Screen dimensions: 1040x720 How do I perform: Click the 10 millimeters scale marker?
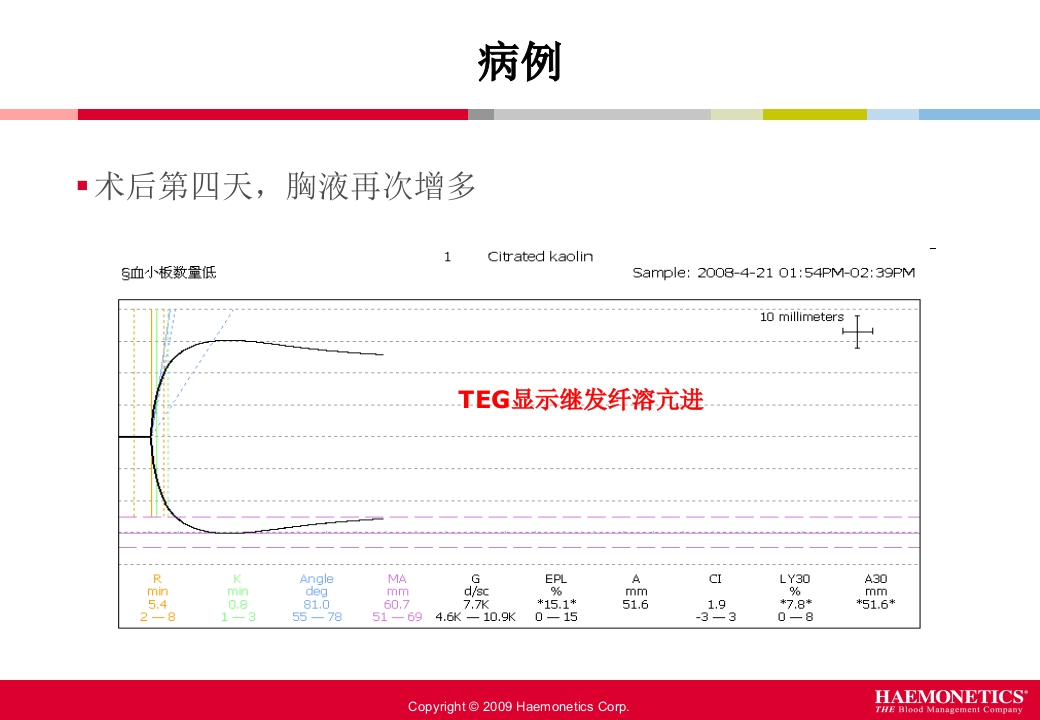800,314
